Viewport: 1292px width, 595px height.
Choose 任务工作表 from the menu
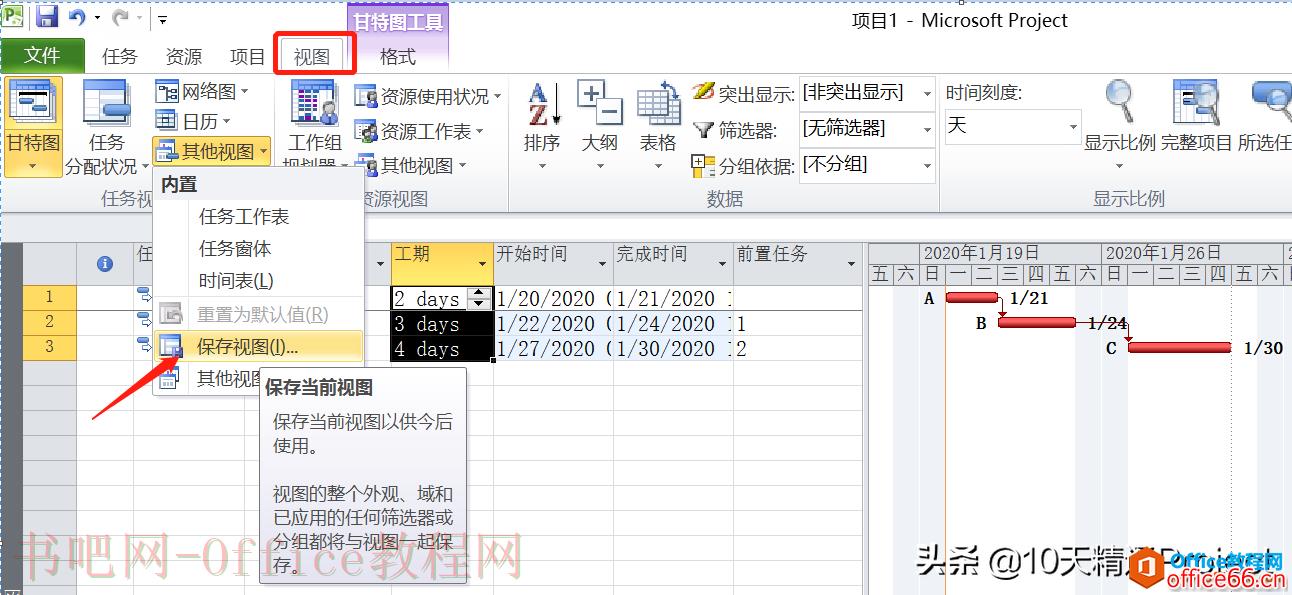(x=258, y=216)
